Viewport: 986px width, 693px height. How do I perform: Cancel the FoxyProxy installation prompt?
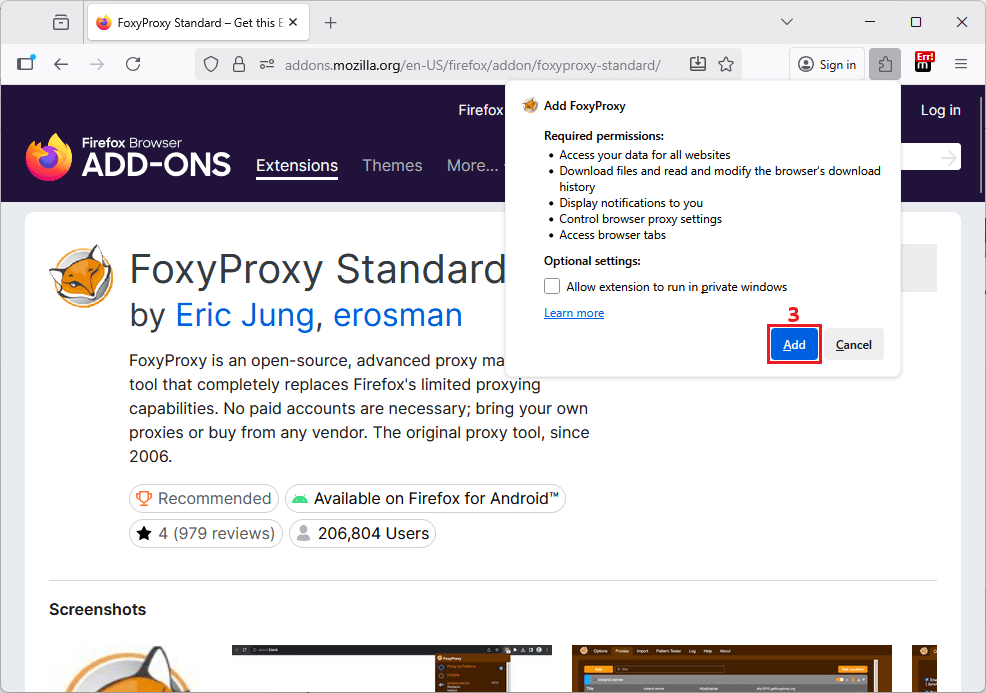pyautogui.click(x=853, y=345)
